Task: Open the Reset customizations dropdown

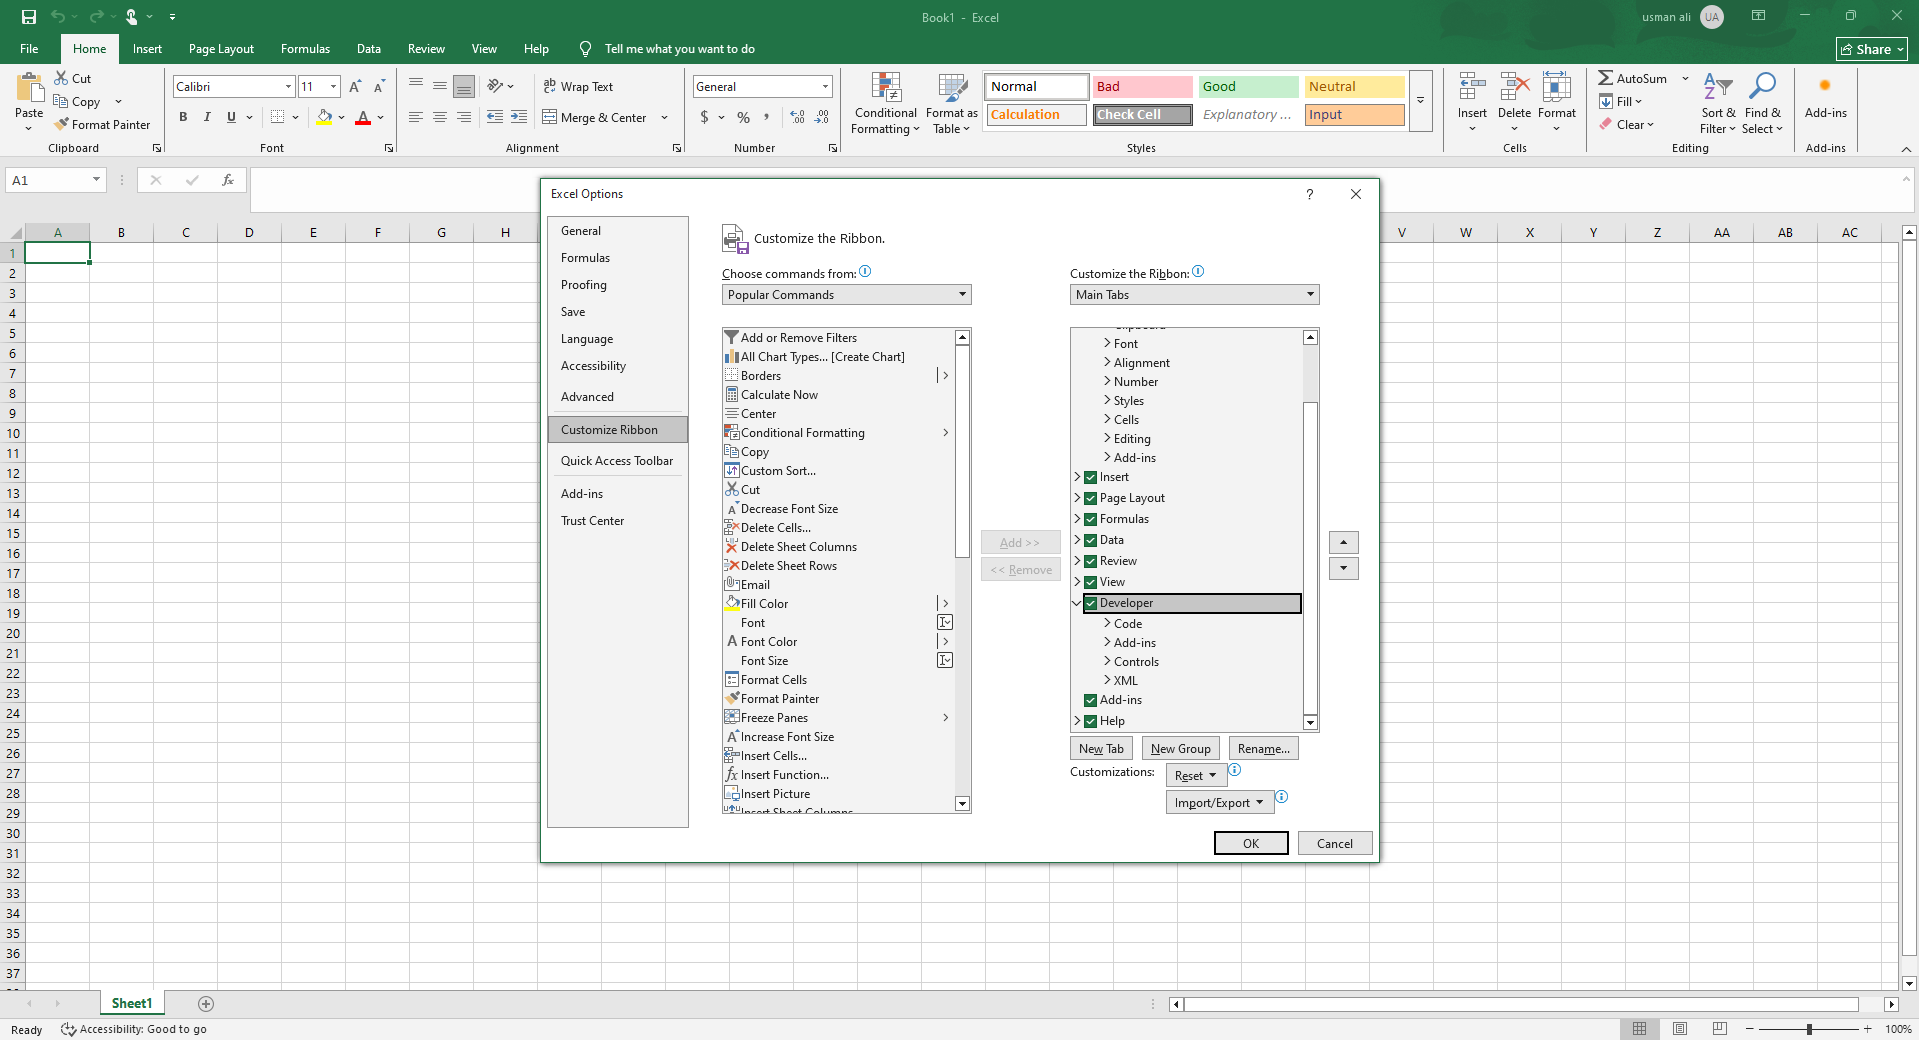Action: (1196, 776)
